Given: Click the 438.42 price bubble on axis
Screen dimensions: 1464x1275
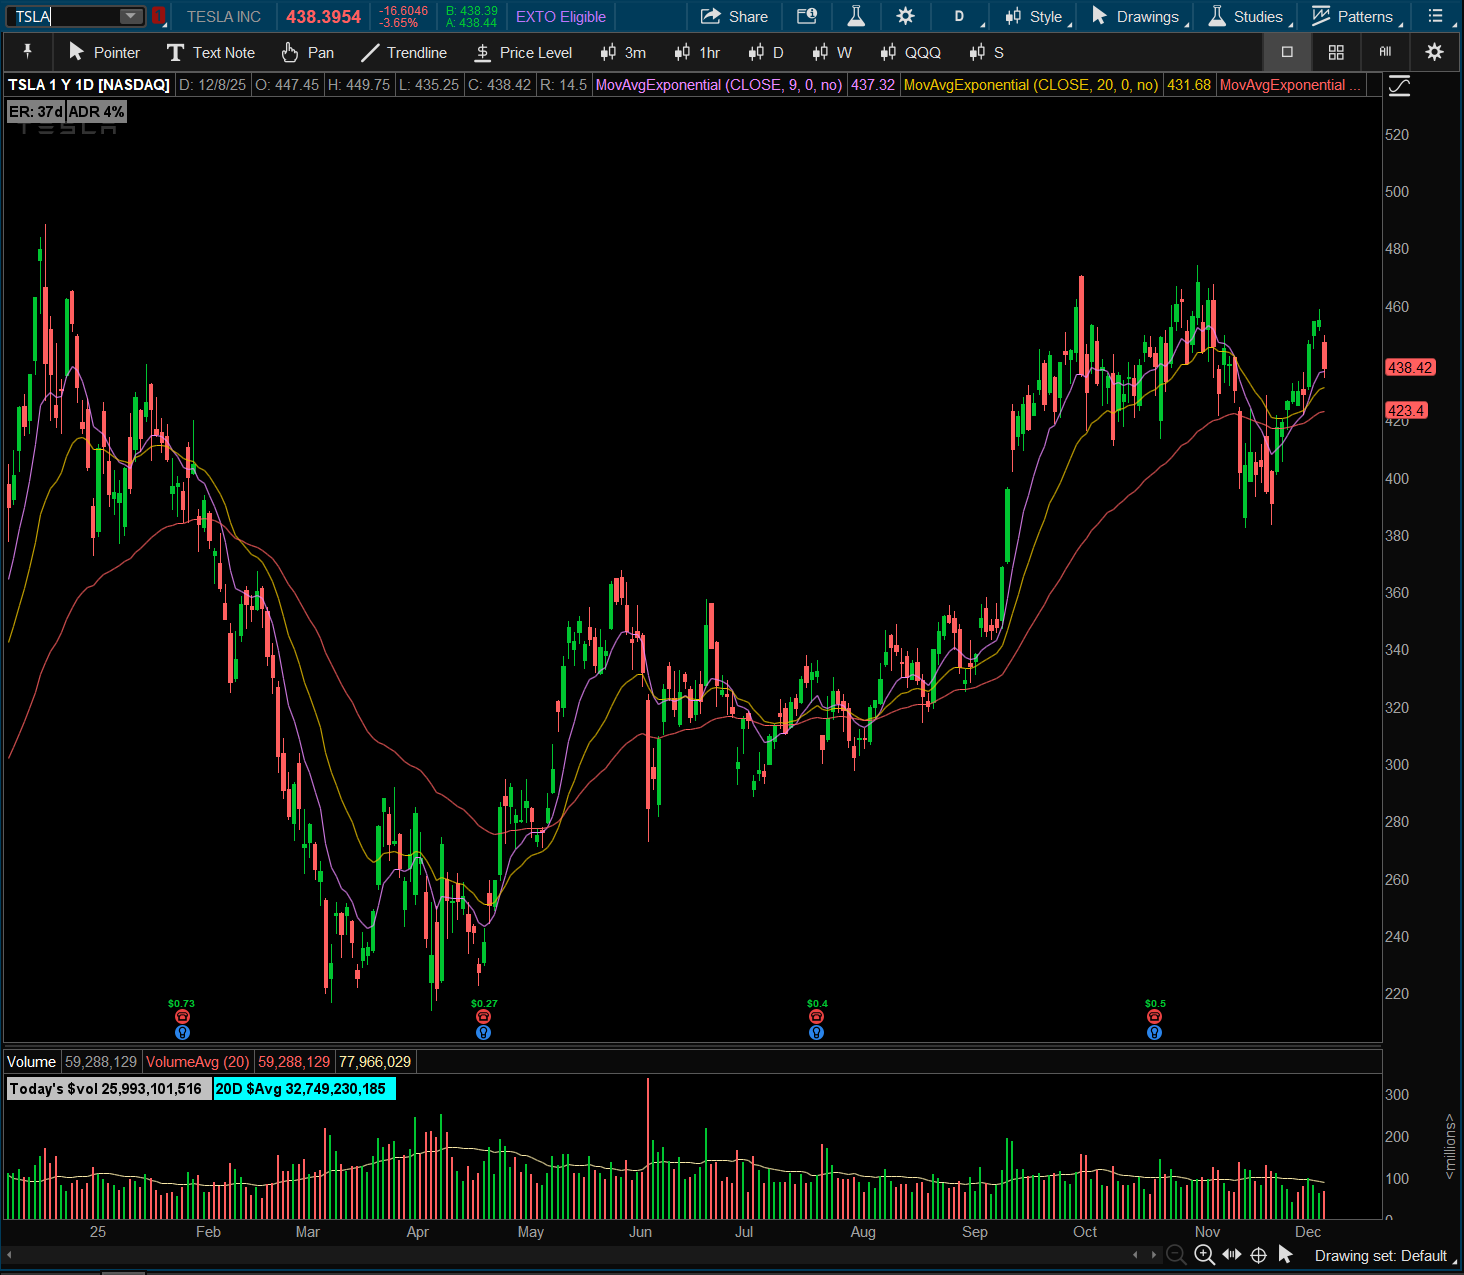Looking at the screenshot, I should click(1410, 368).
